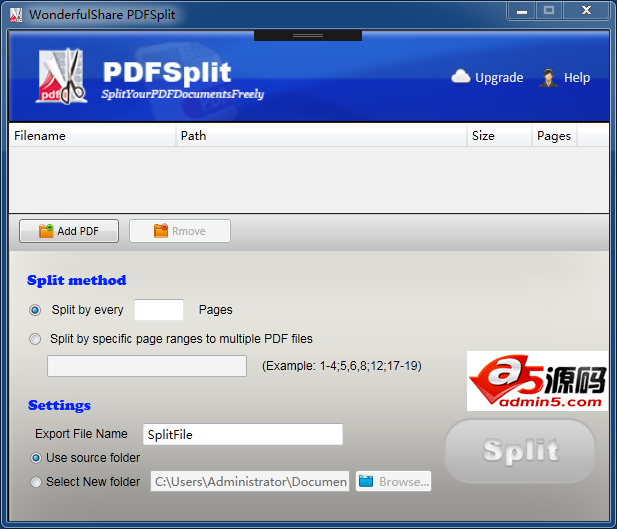This screenshot has width=617, height=529.
Task: Click the WonderfulShare title bar app icon
Action: pos(16,15)
